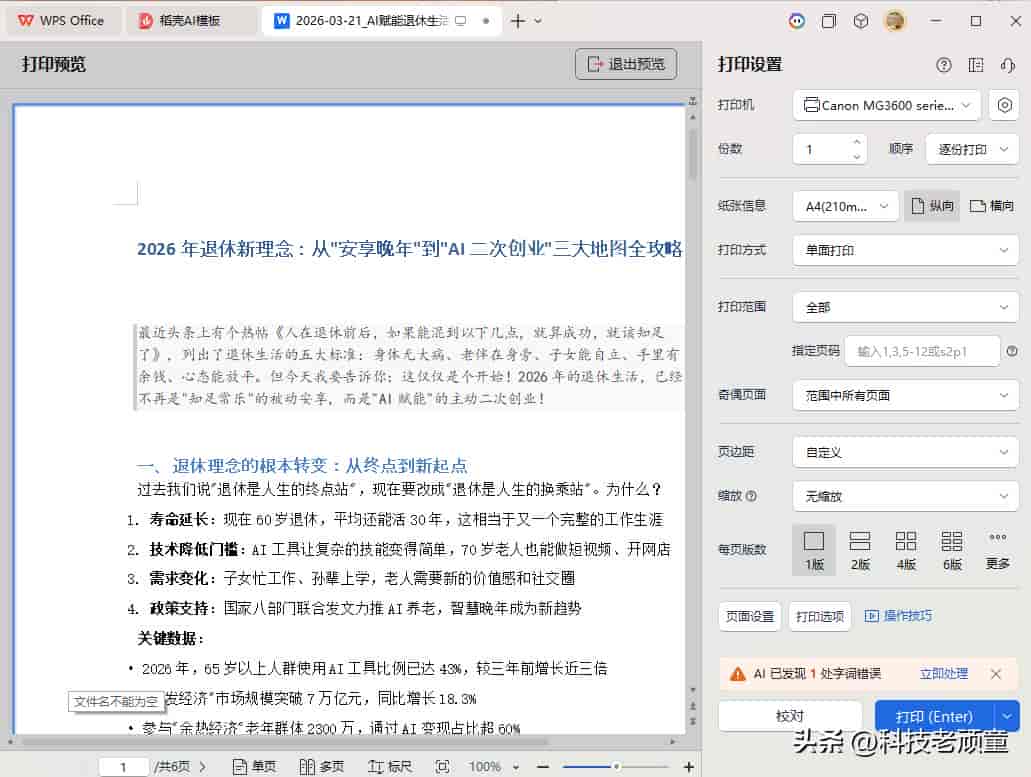Screen dimensions: 1031x777
Task: Decrease copies with the down arrow
Action: [x=856, y=156]
